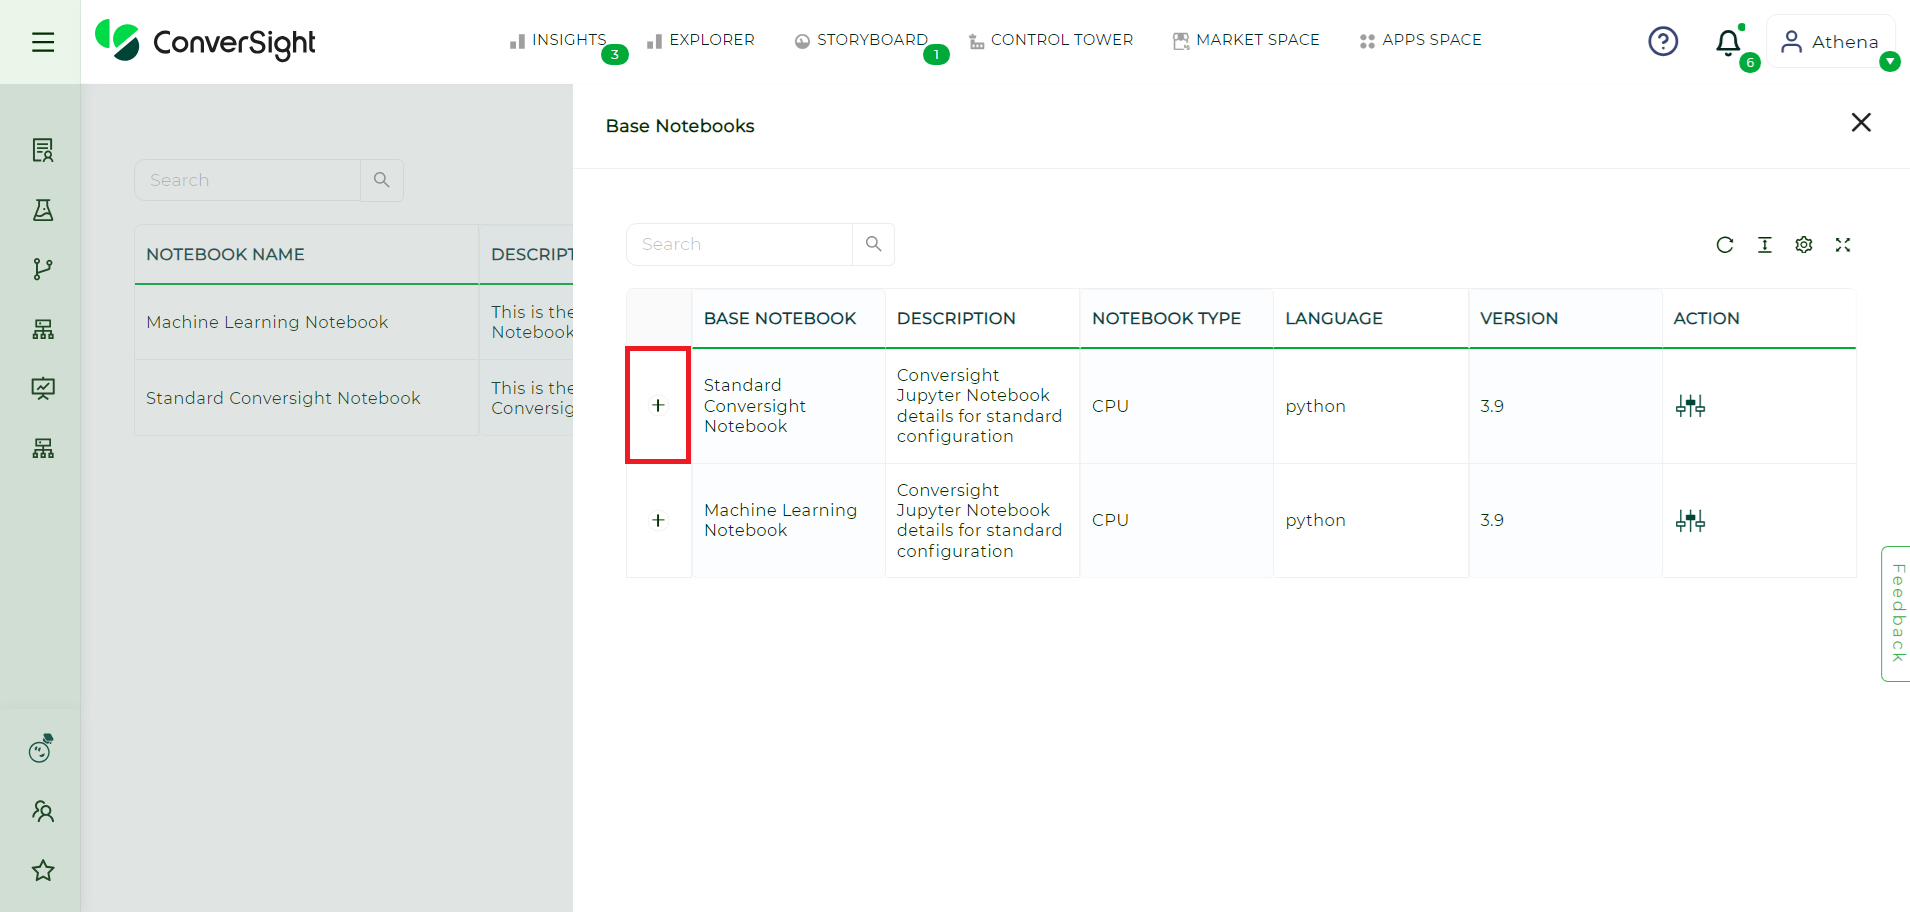The height and width of the screenshot is (912, 1910).
Task: Open the lower hierarchy tree sidebar icon
Action: point(42,448)
